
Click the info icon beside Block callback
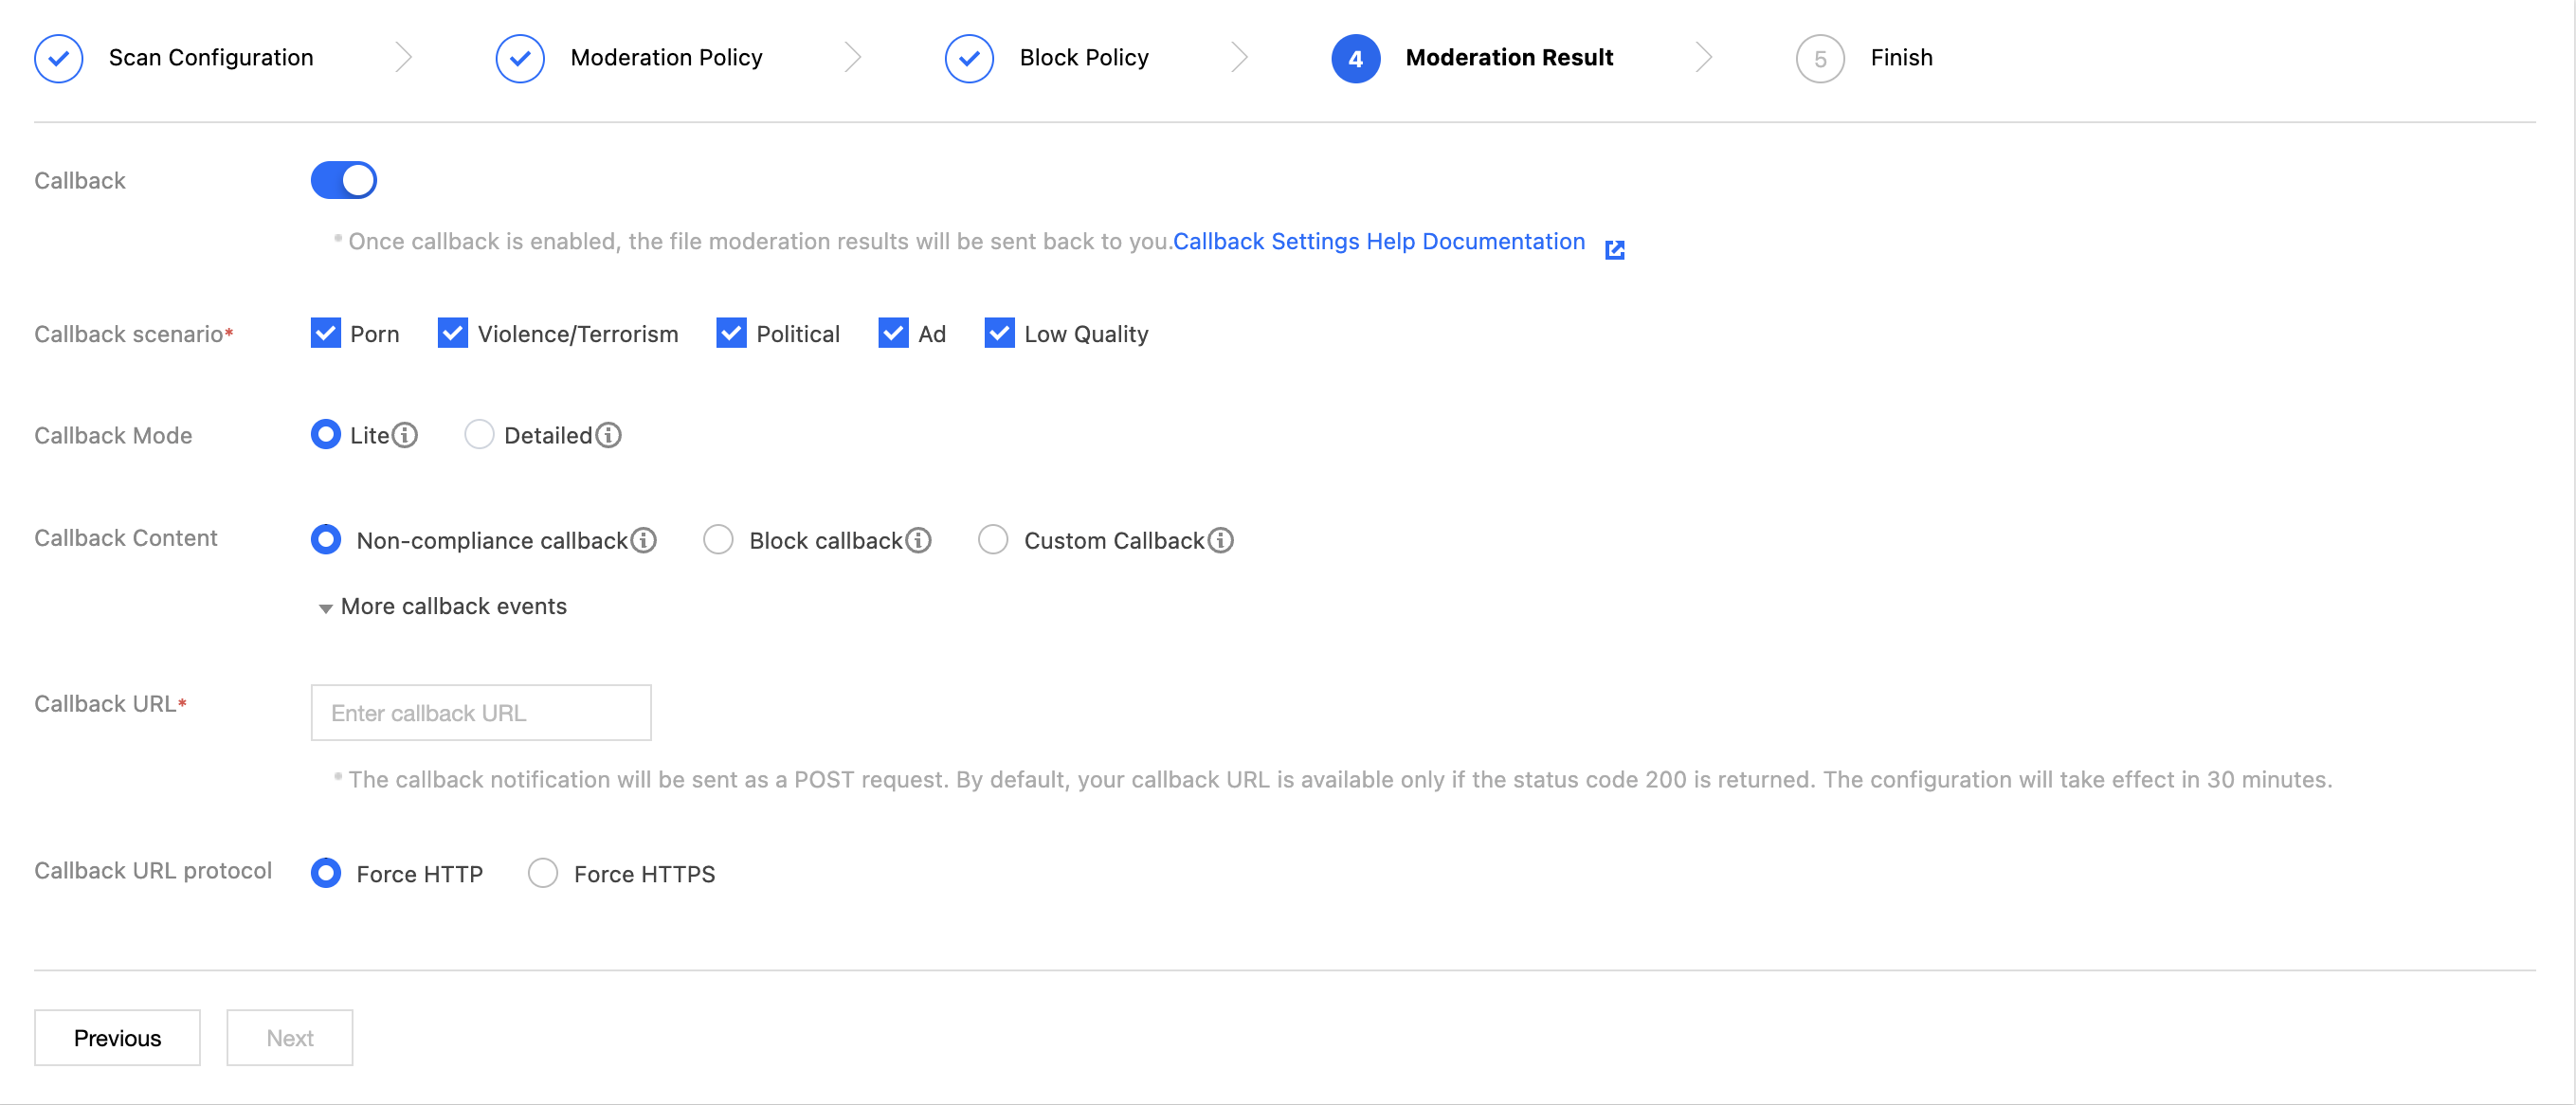918,540
